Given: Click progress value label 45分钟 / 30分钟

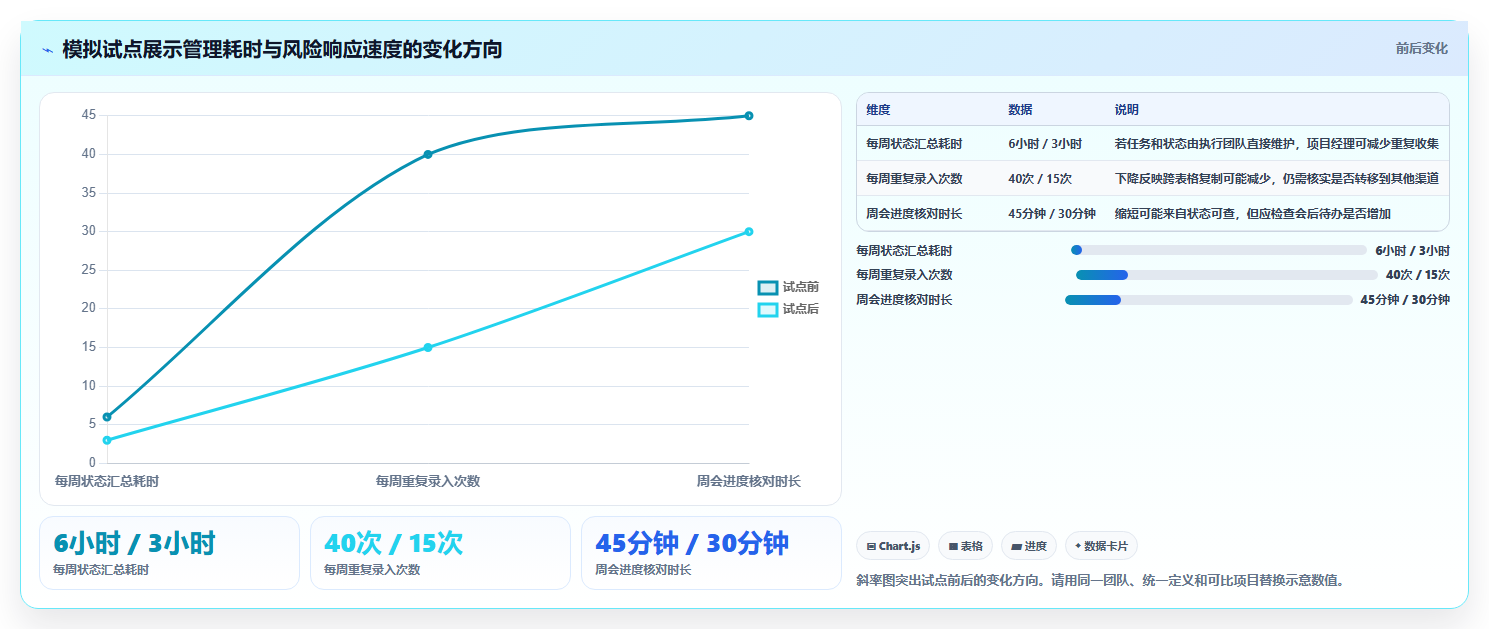Looking at the screenshot, I should point(1405,300).
